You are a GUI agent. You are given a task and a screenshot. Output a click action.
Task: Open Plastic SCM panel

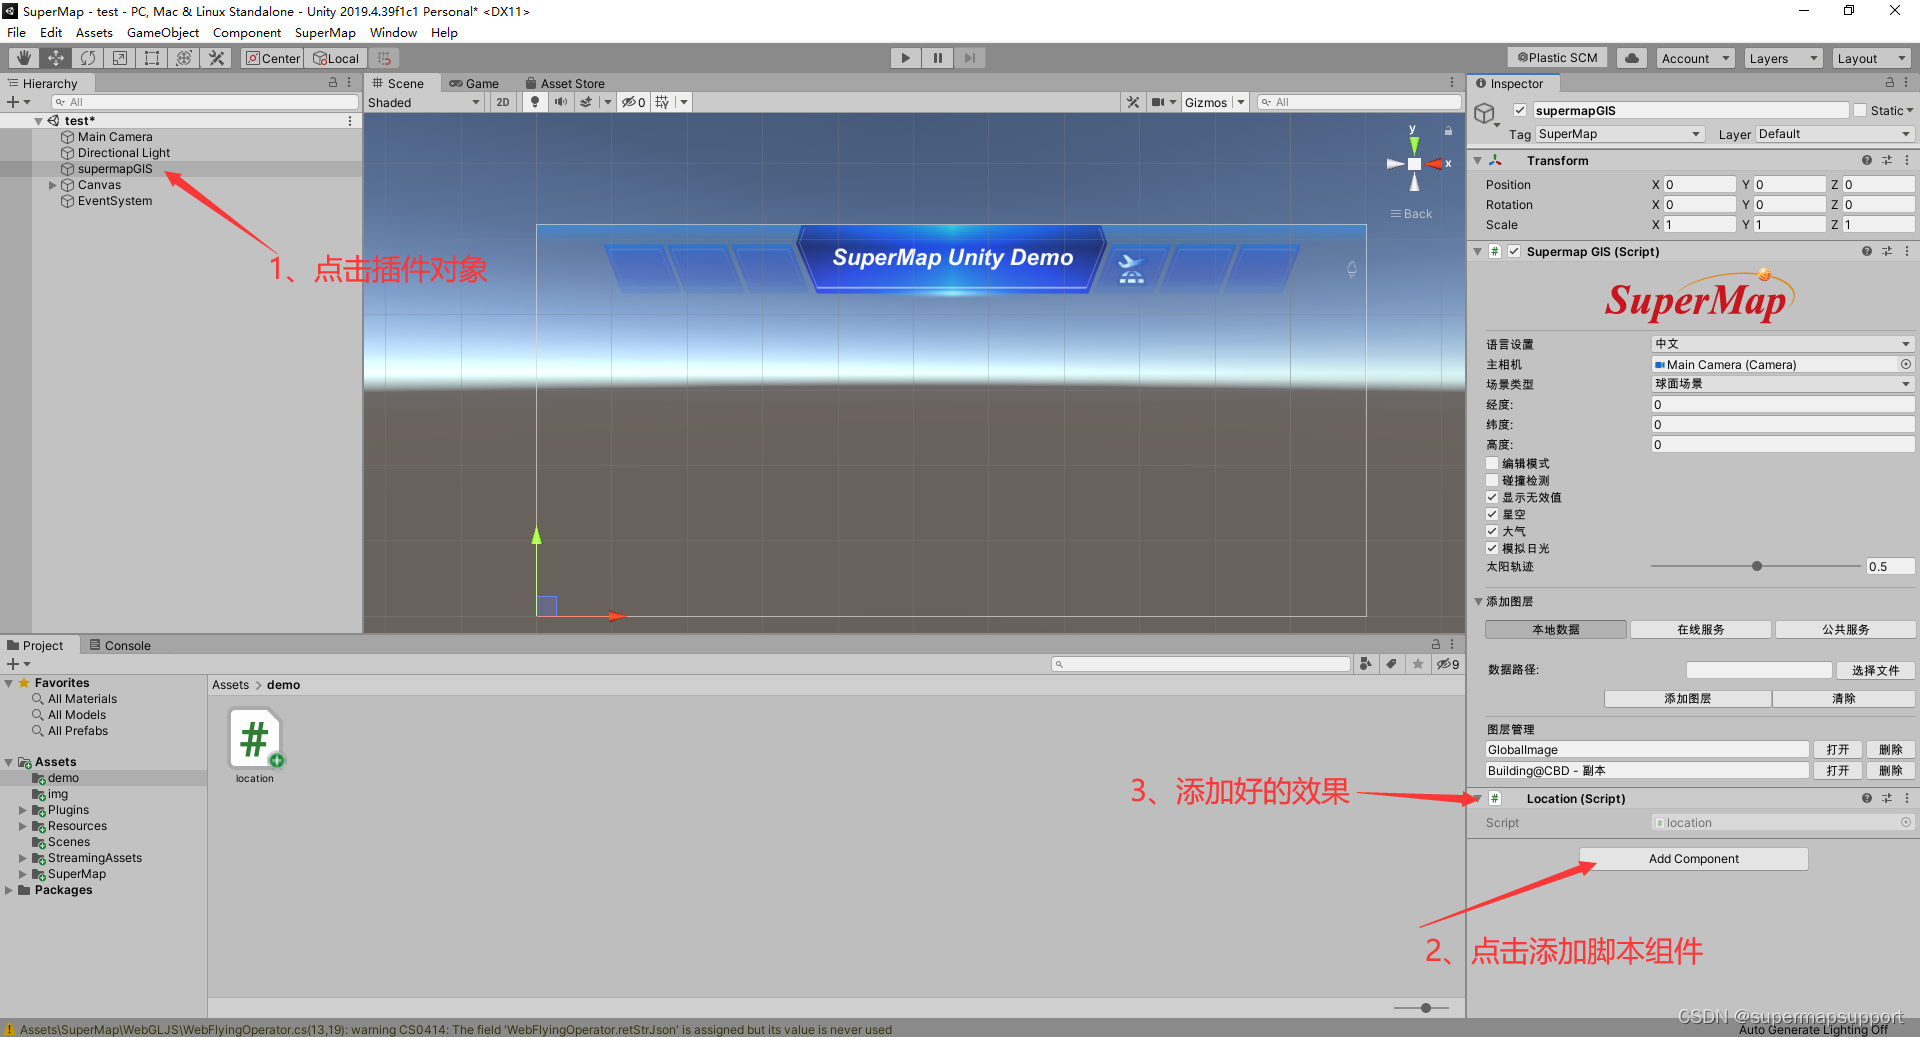(x=1557, y=58)
